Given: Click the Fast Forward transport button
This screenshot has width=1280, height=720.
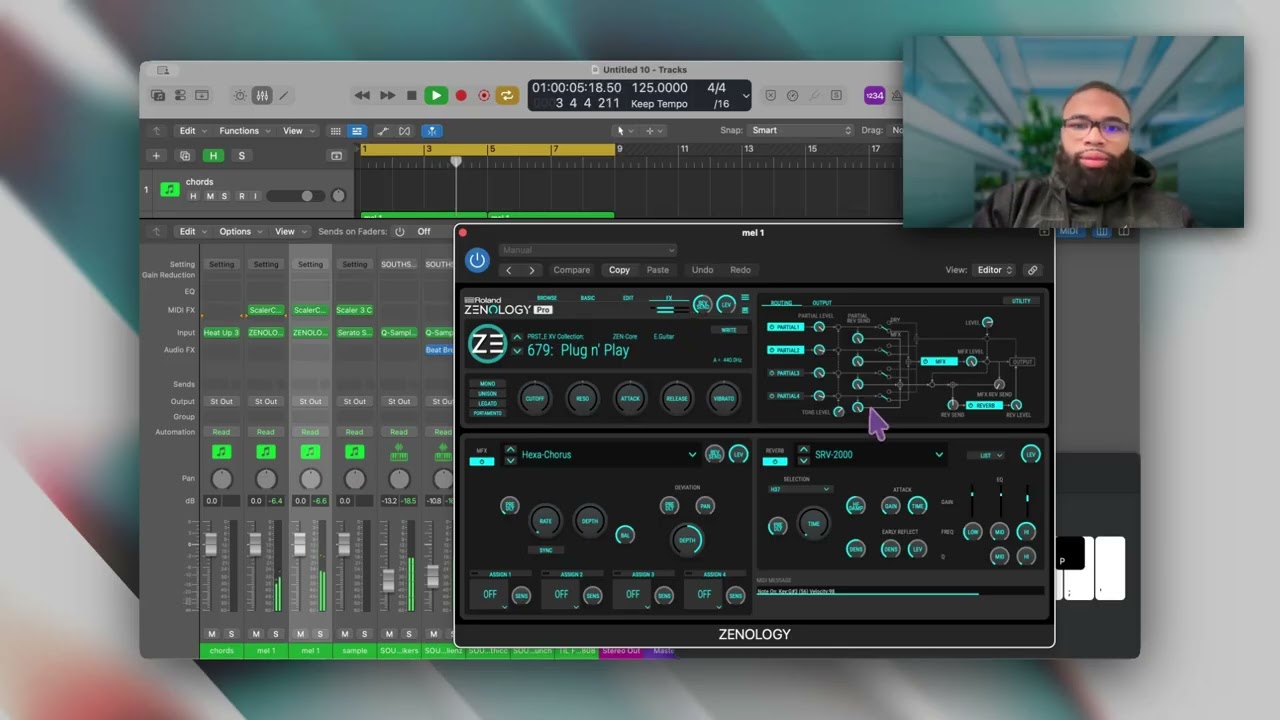Looking at the screenshot, I should coord(387,95).
